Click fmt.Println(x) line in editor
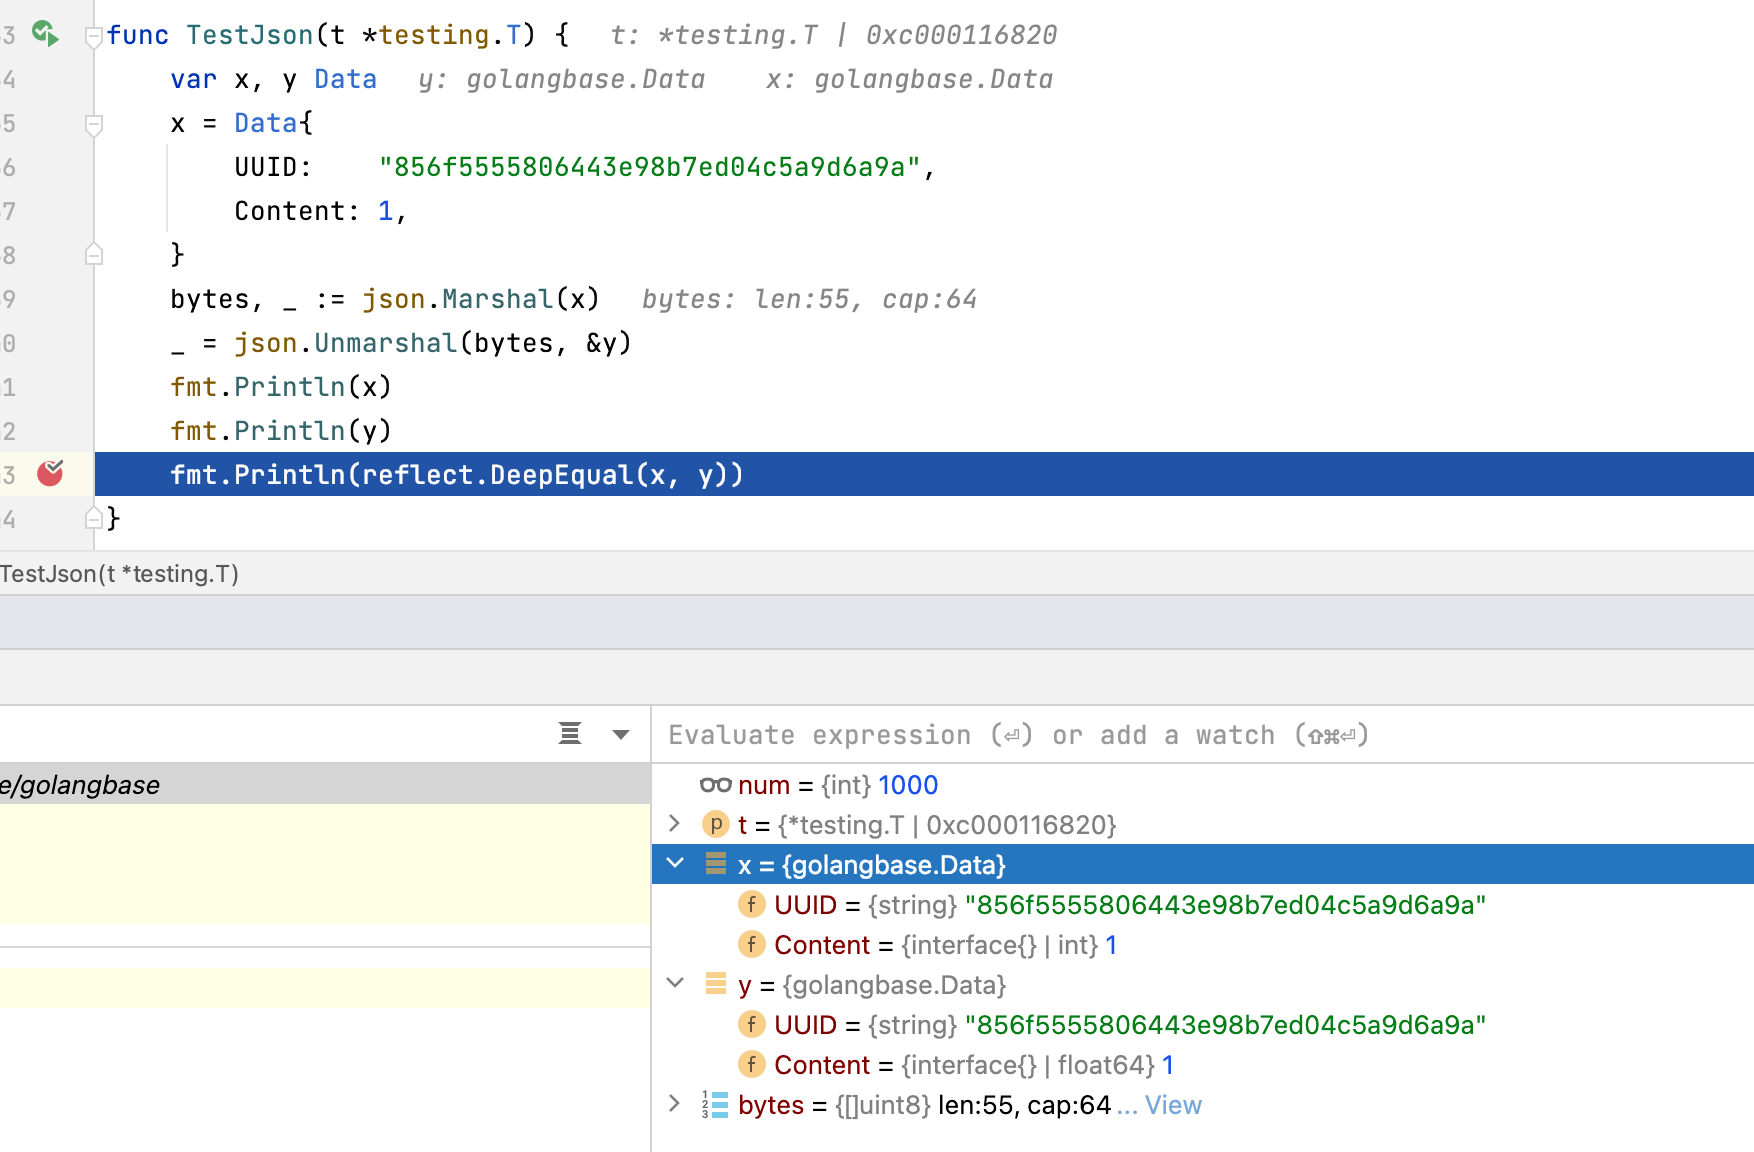The width and height of the screenshot is (1754, 1152). 281,387
